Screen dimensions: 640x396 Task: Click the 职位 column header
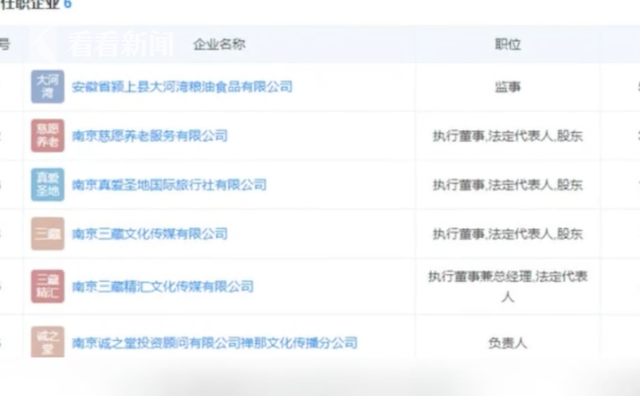click(508, 44)
